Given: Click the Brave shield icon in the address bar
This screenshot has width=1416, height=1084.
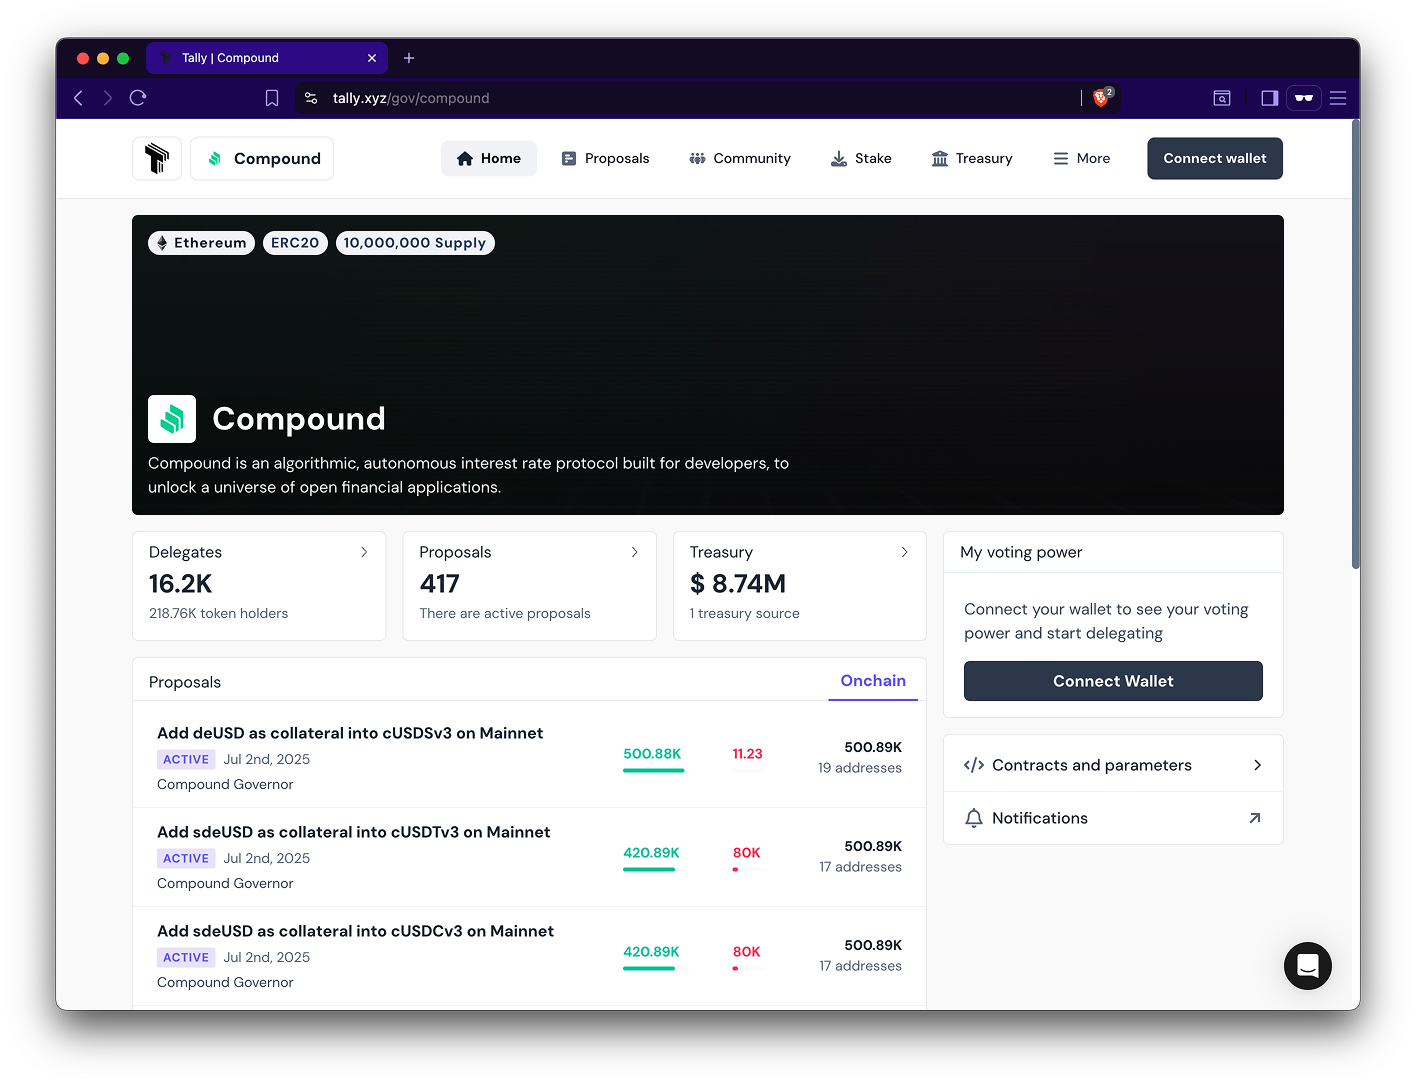Looking at the screenshot, I should [1100, 98].
